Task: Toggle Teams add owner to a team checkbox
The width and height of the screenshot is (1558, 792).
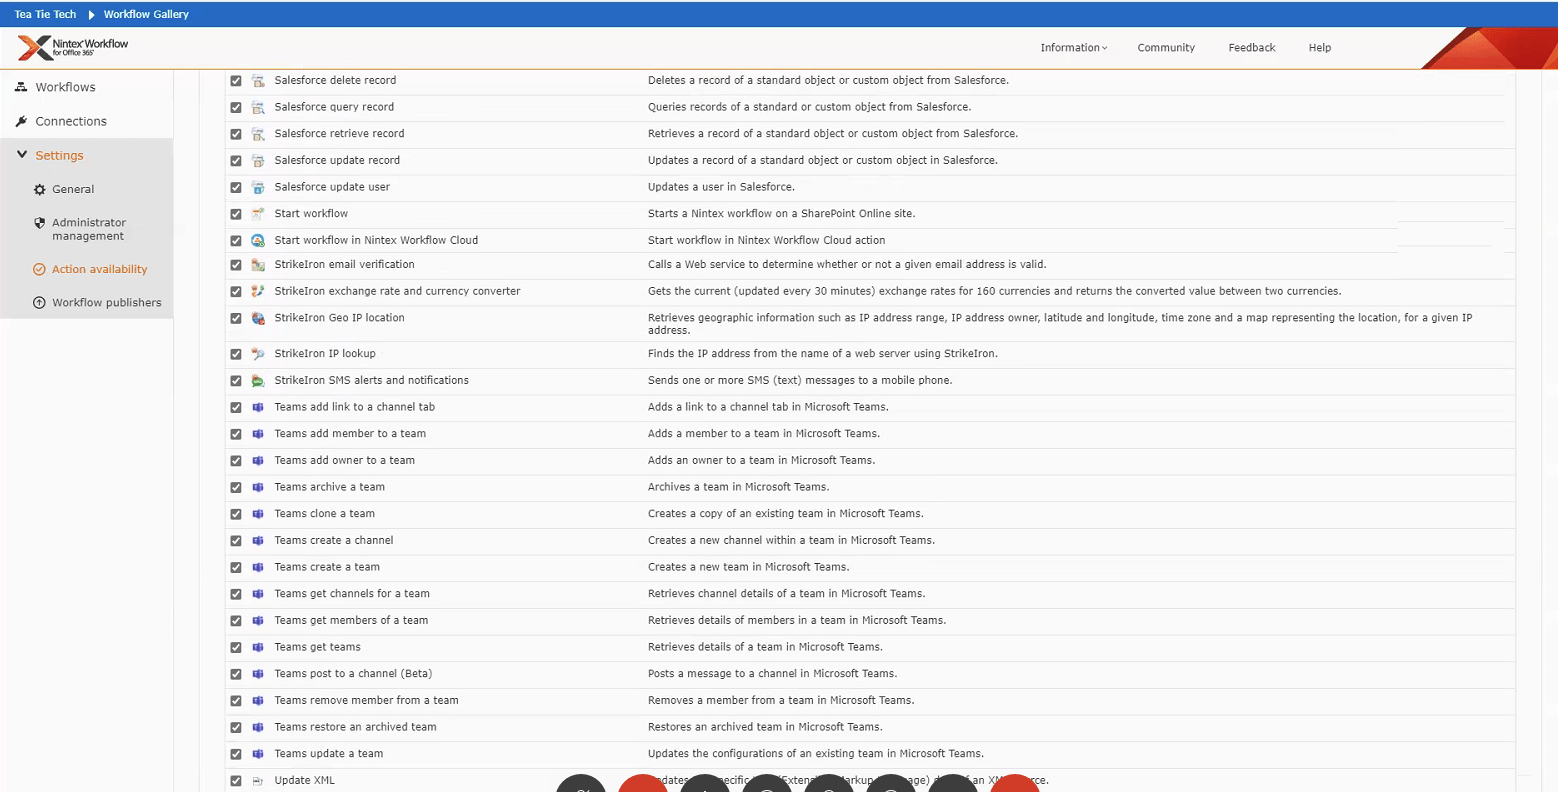Action: [236, 461]
